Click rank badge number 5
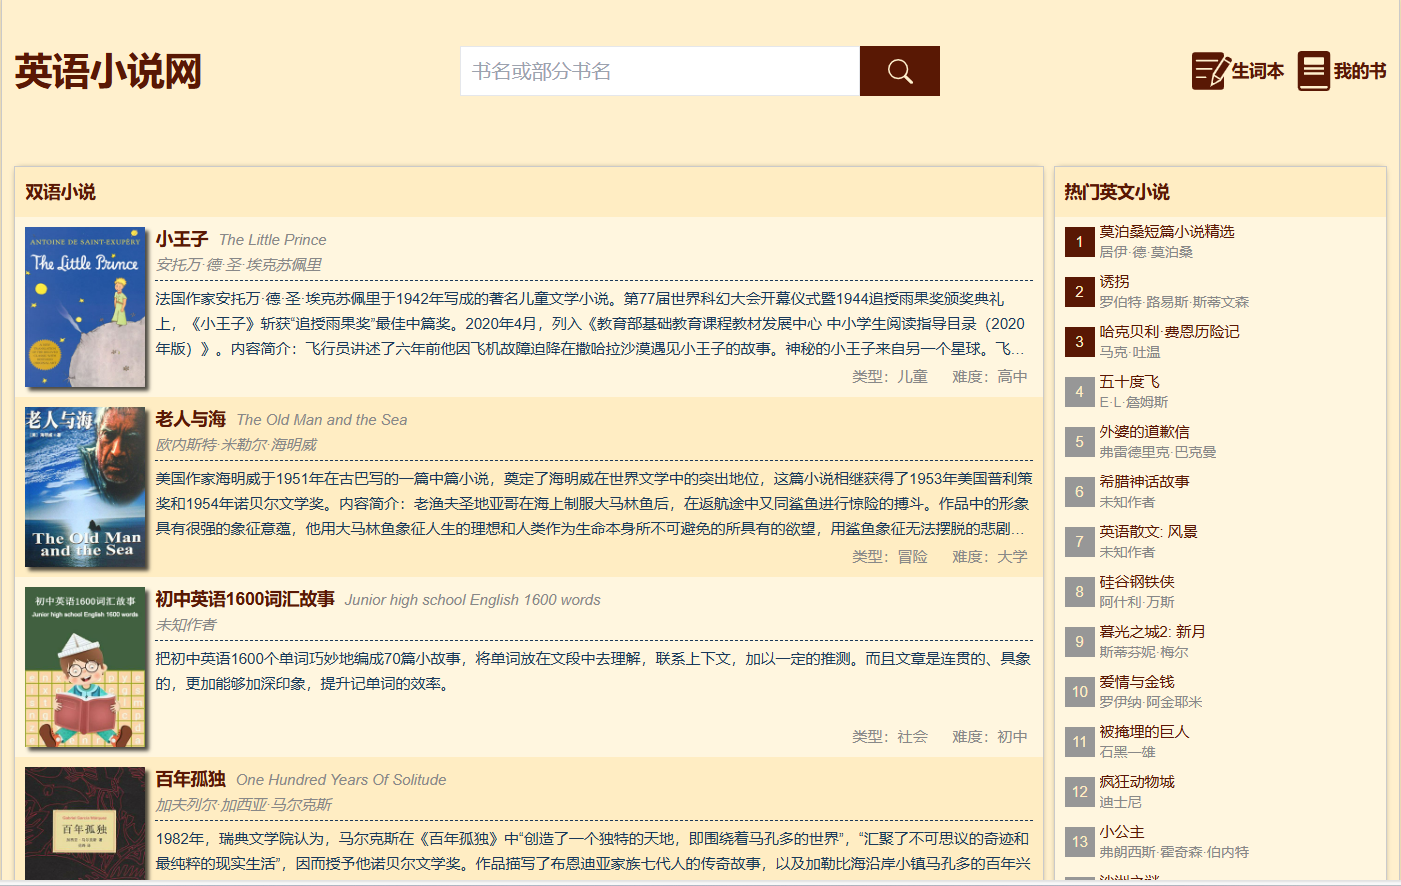 1079,442
